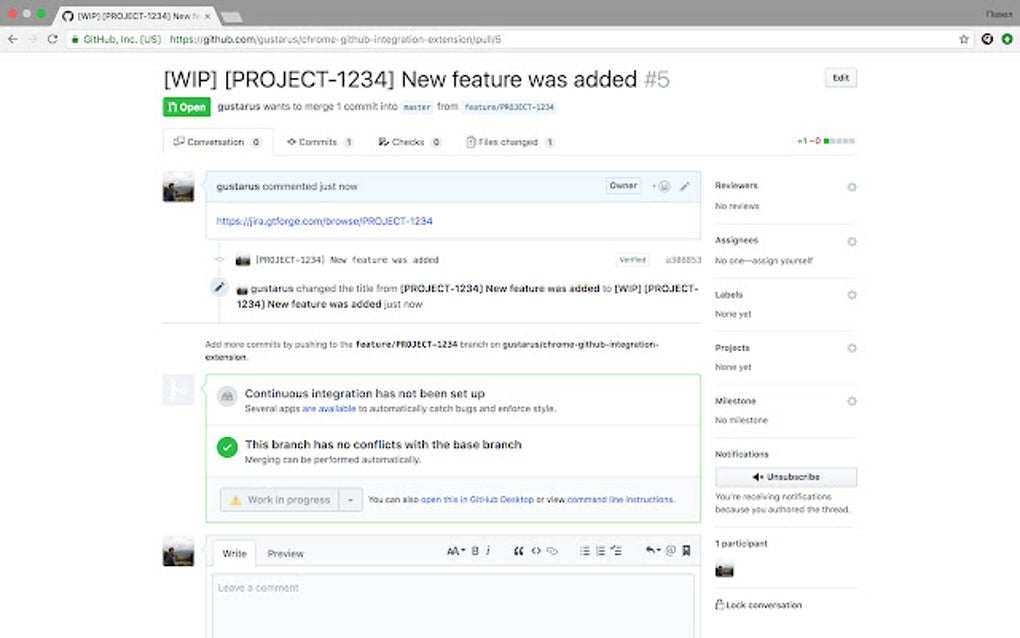Click Edit to change the pull request title

(x=839, y=78)
